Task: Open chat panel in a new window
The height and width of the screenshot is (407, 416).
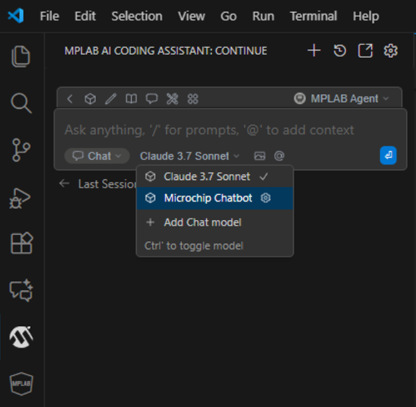Action: [x=365, y=51]
